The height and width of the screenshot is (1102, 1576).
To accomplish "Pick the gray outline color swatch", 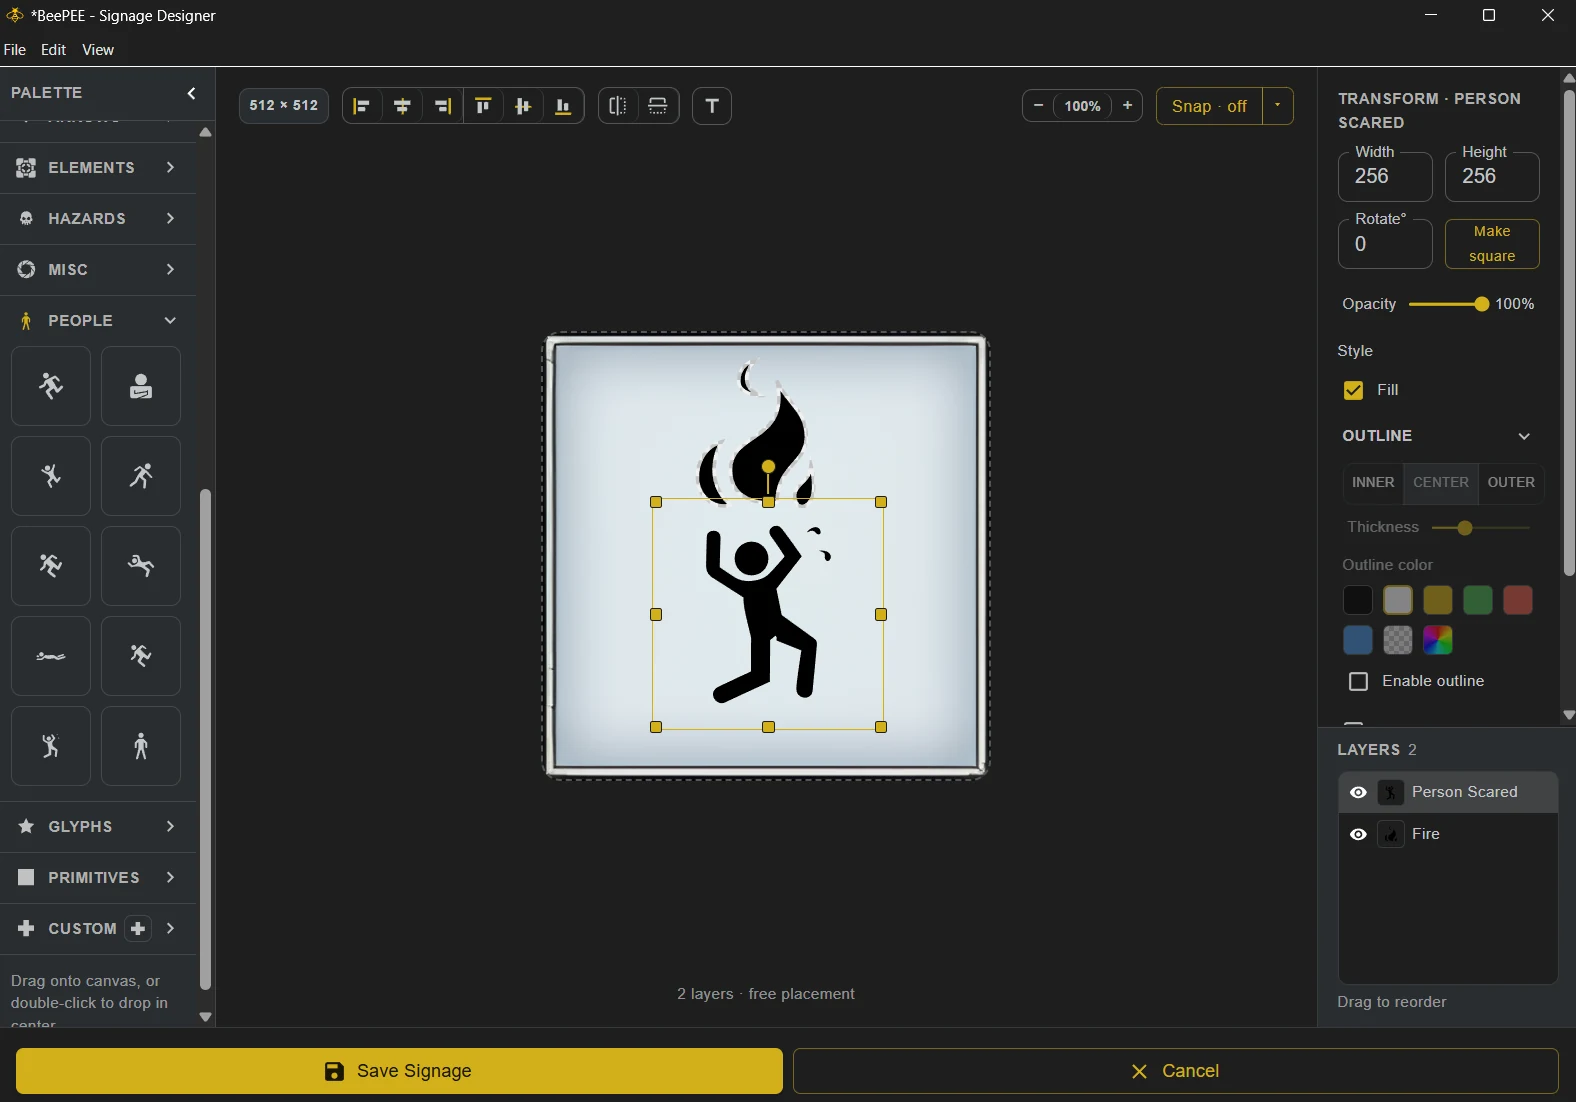I will coord(1397,600).
